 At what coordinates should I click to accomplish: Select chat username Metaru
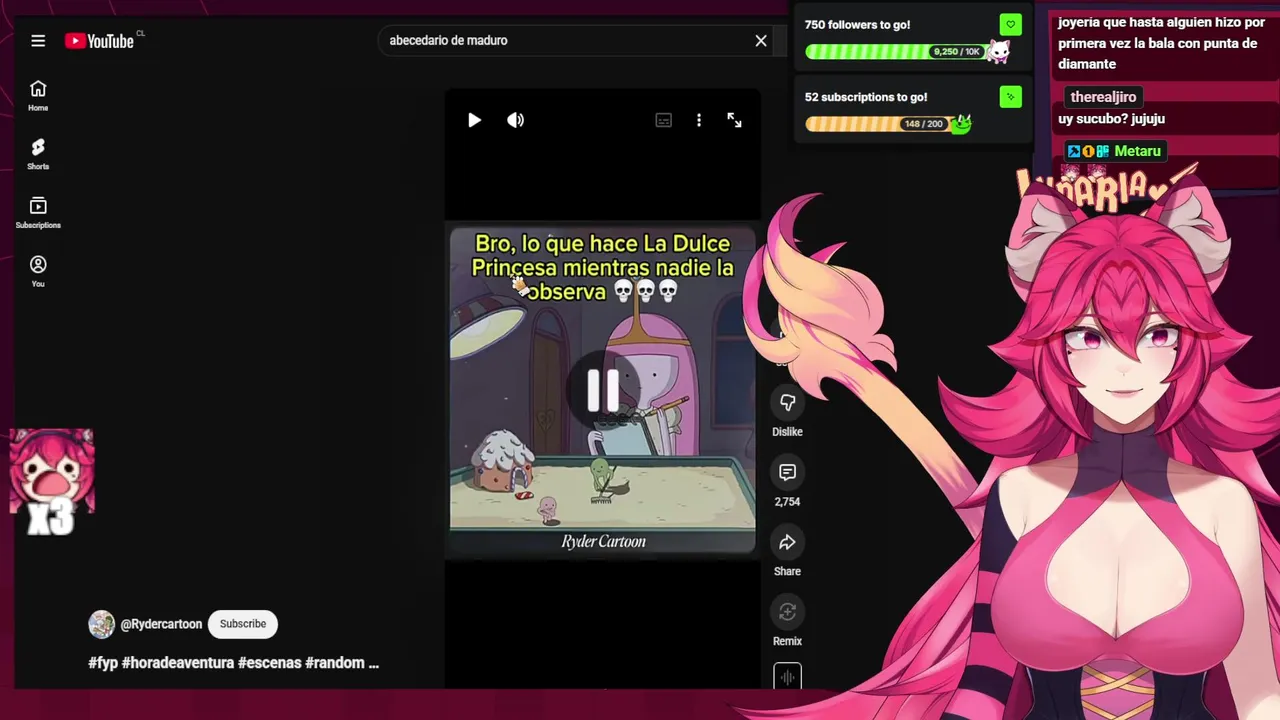point(1137,151)
